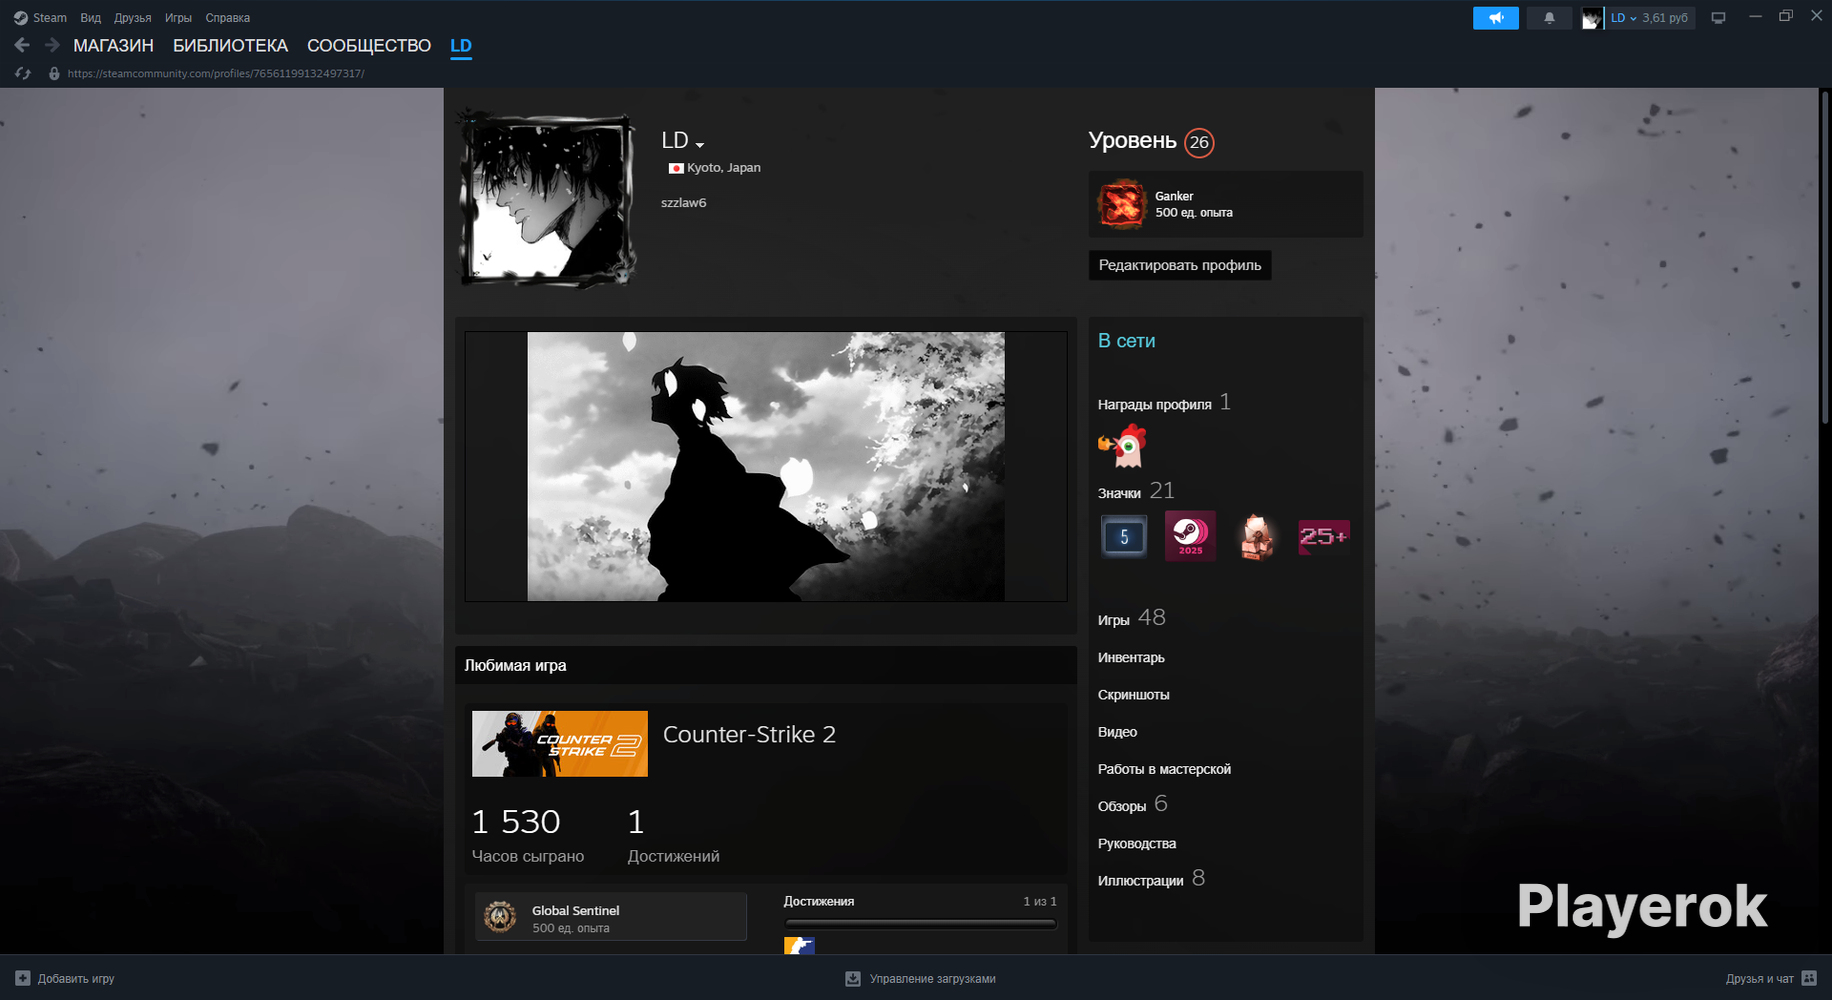Click the Global Sentinel badge icon
1832x1000 pixels.
click(500, 917)
